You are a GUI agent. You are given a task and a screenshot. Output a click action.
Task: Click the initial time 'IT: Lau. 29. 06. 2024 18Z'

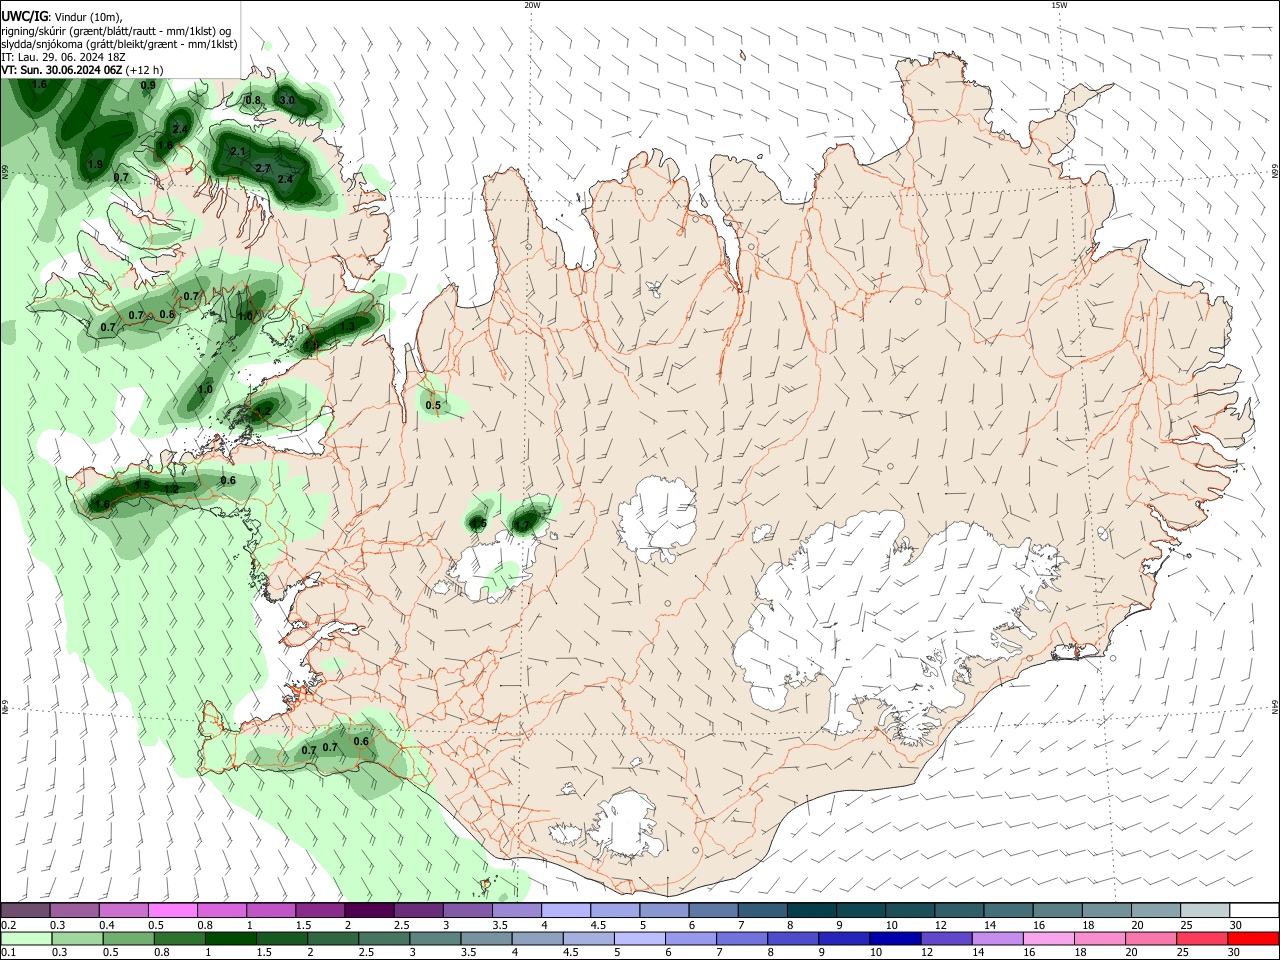[x=62, y=57]
